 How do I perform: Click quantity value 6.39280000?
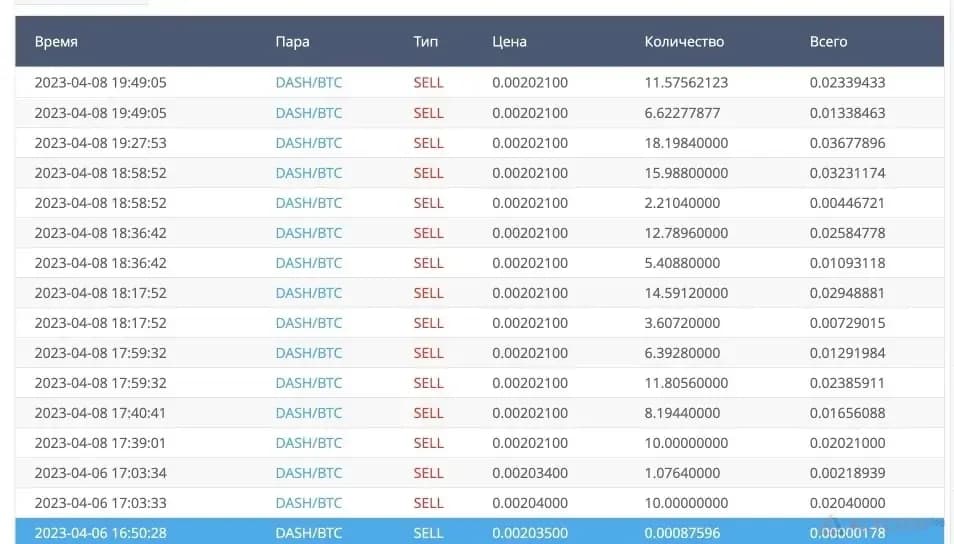click(682, 353)
